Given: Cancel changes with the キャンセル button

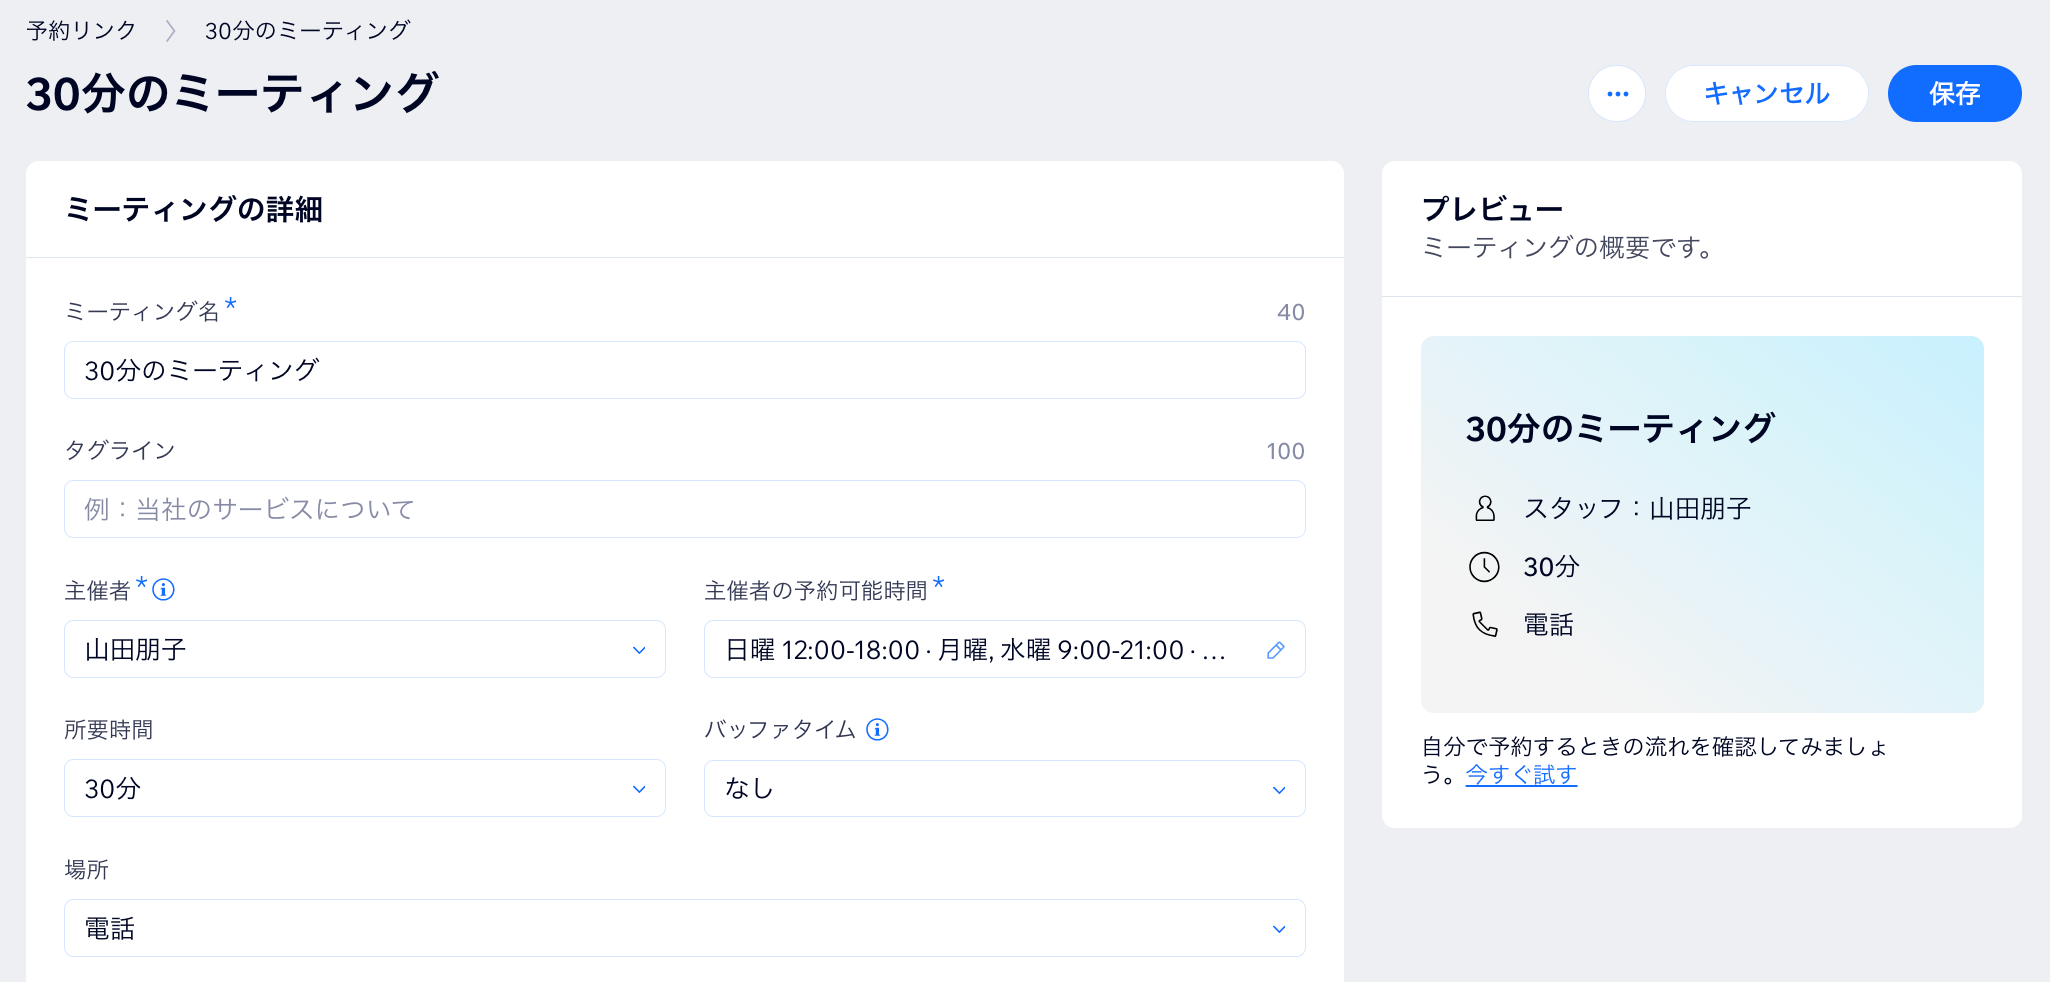Looking at the screenshot, I should tap(1766, 93).
